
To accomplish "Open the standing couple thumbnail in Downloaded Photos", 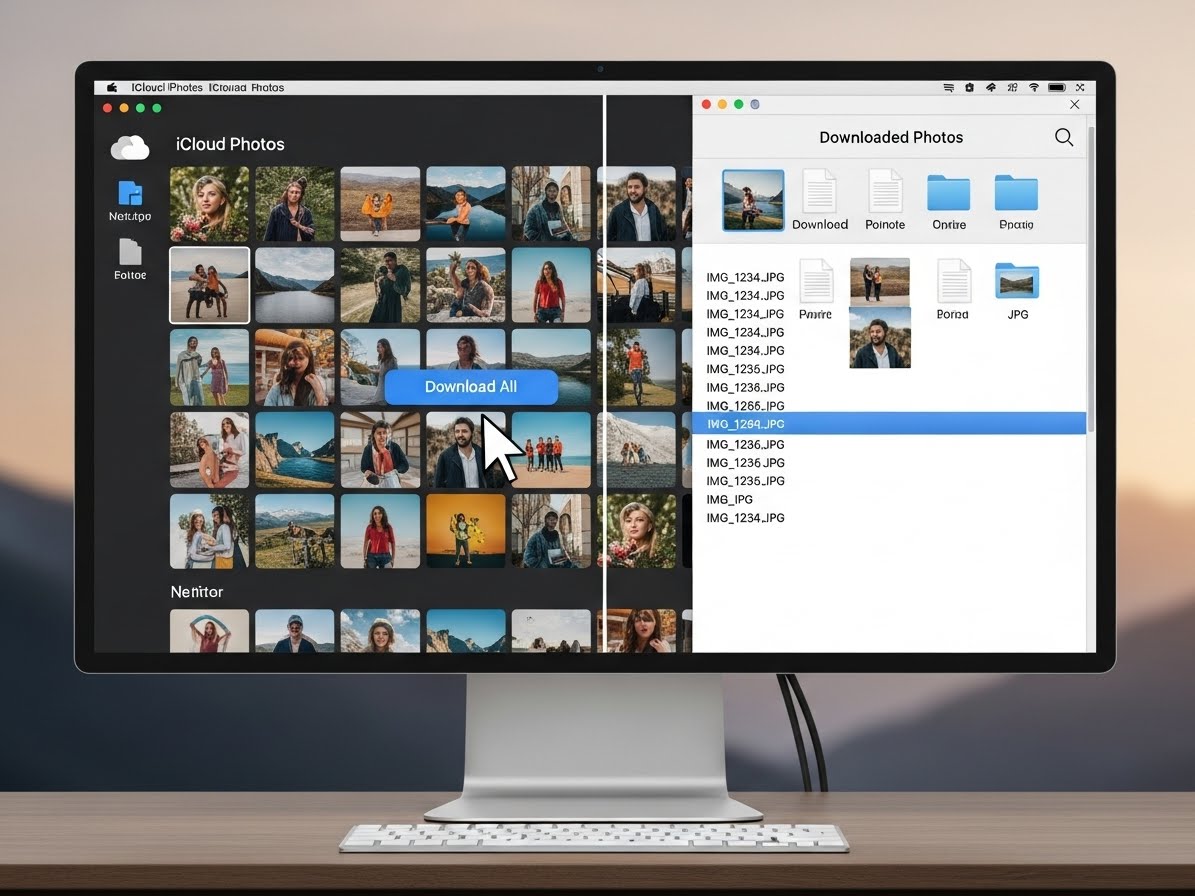I will [x=879, y=281].
